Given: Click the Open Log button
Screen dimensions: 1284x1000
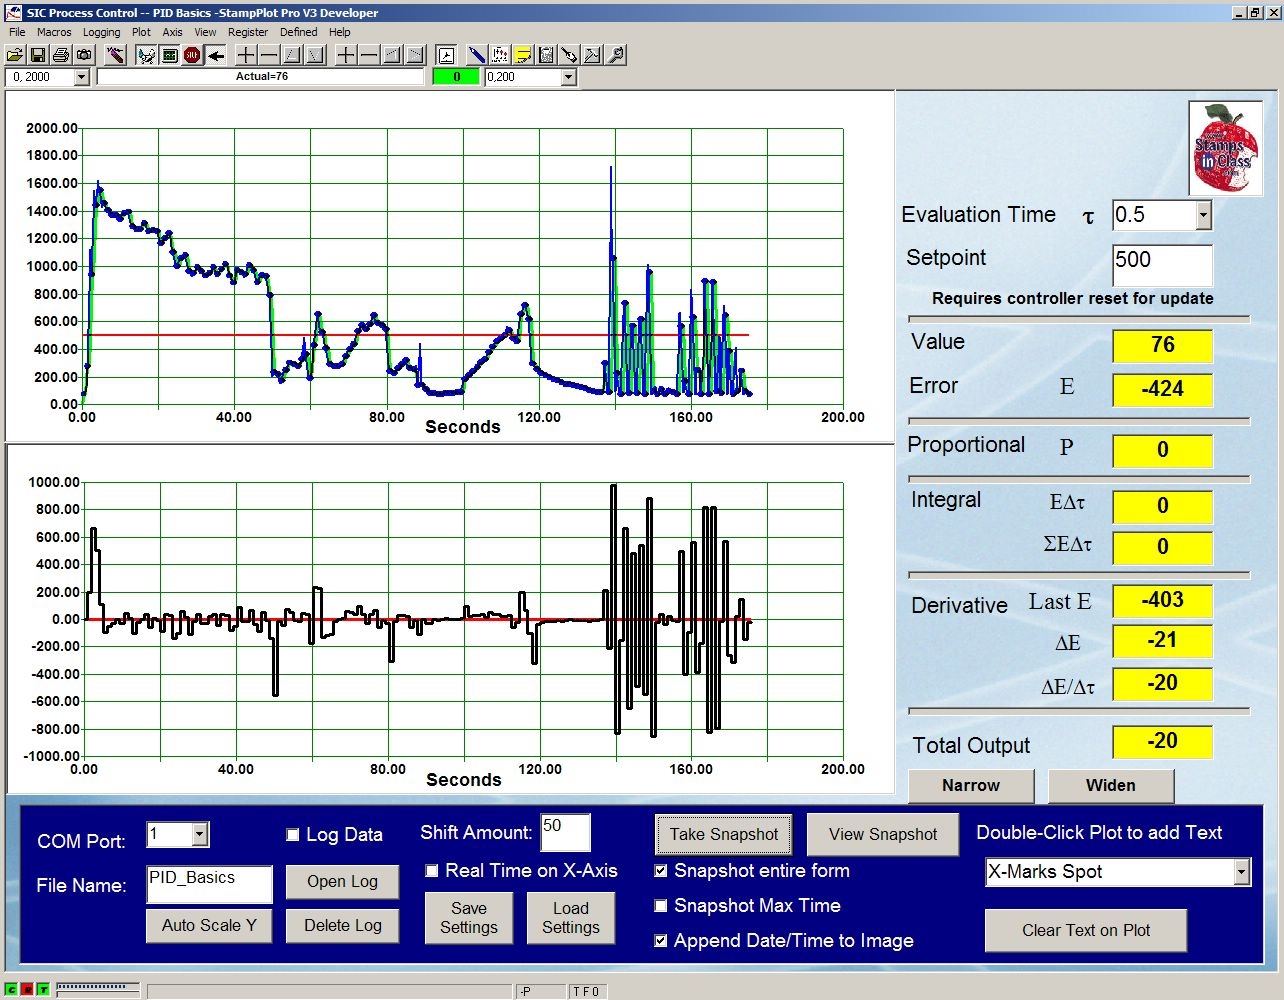Looking at the screenshot, I should click(342, 882).
